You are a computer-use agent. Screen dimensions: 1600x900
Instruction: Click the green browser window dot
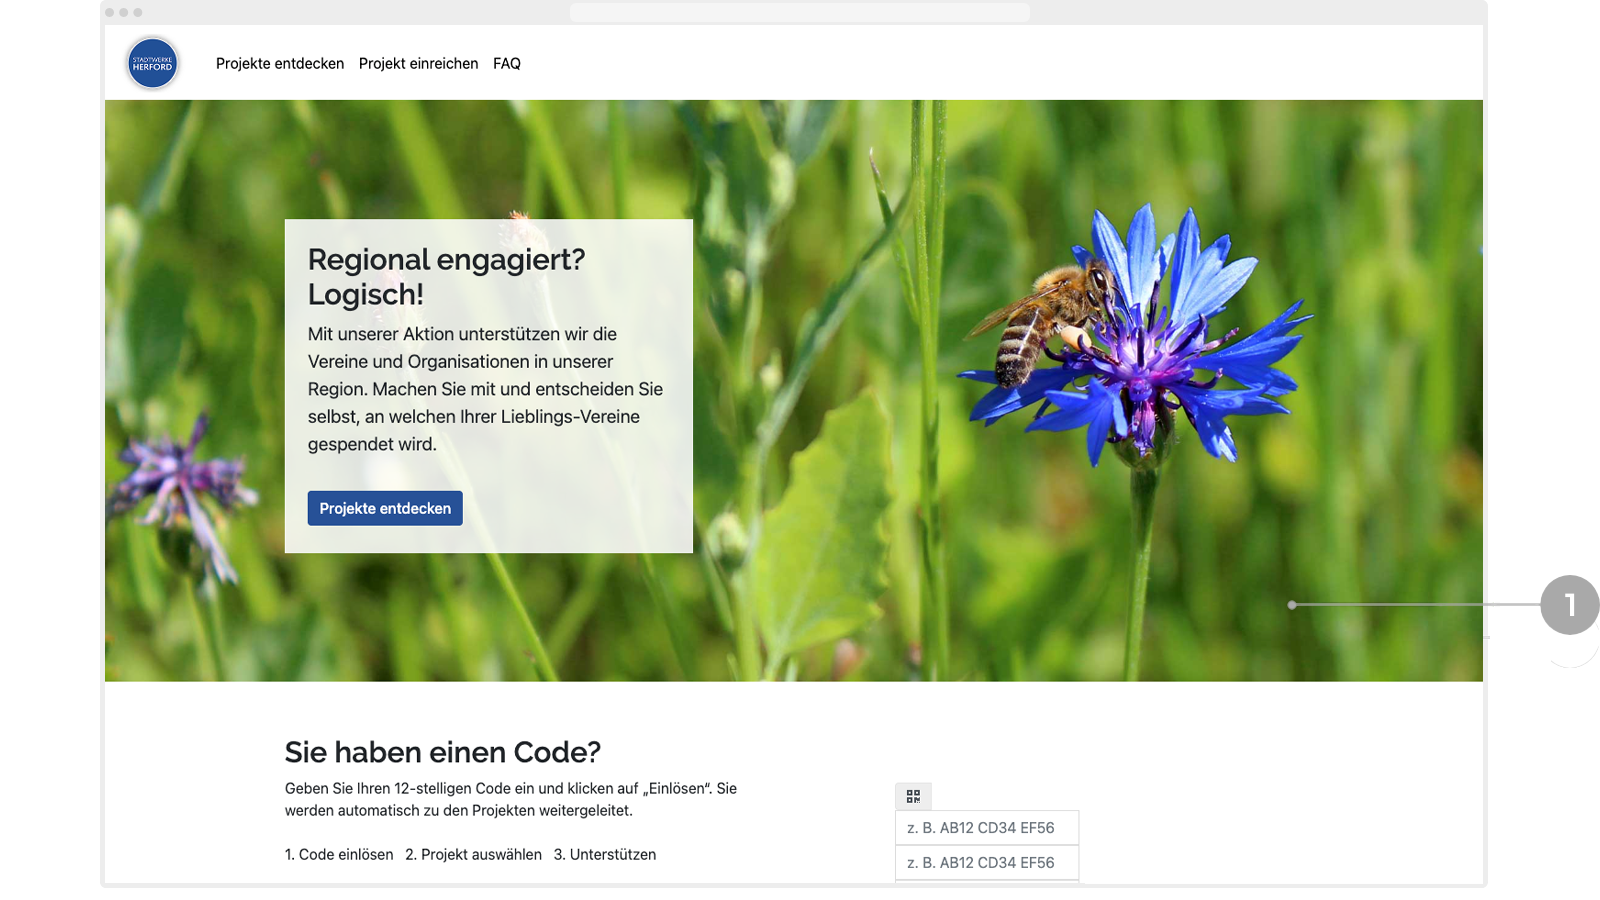pyautogui.click(x=138, y=12)
